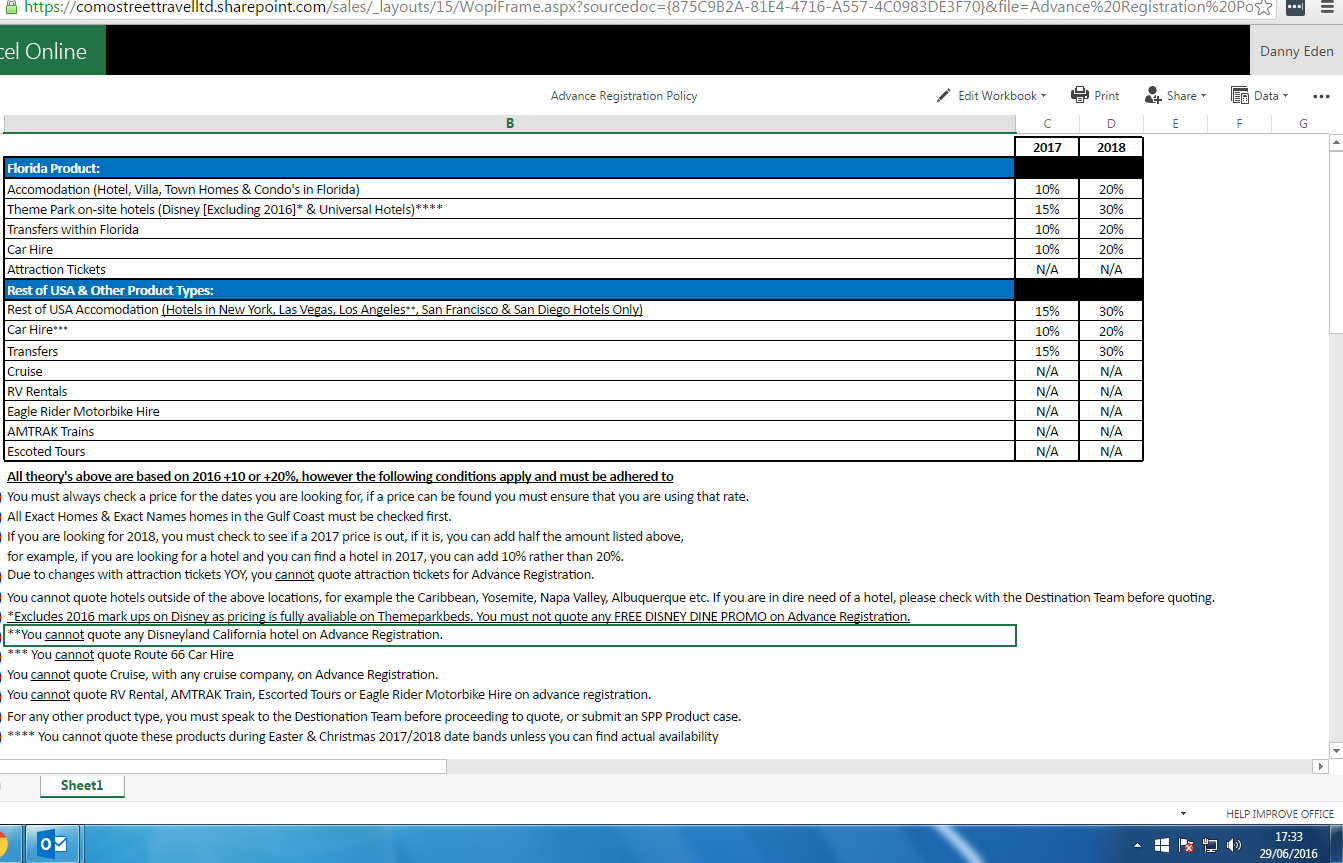This screenshot has height=863, width=1343.
Task: Select the FREE DISNEY DINE PROMO note
Action: pyautogui.click(x=459, y=616)
